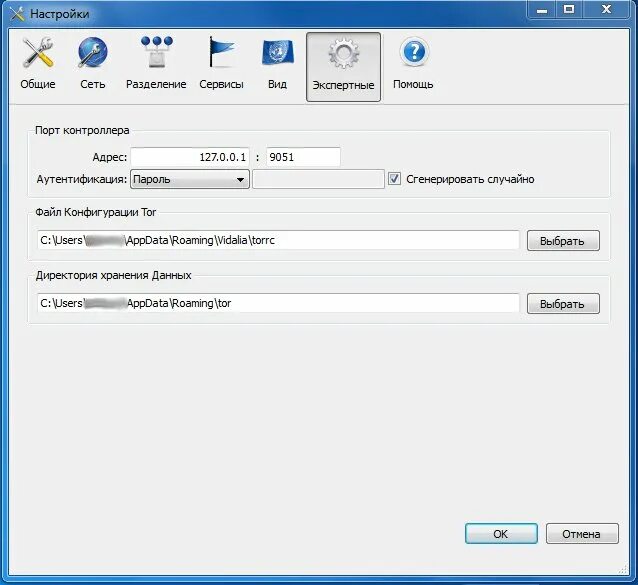Viewport: 638px width, 585px height.
Task: Click the port field showing 9051
Action: 303,157
